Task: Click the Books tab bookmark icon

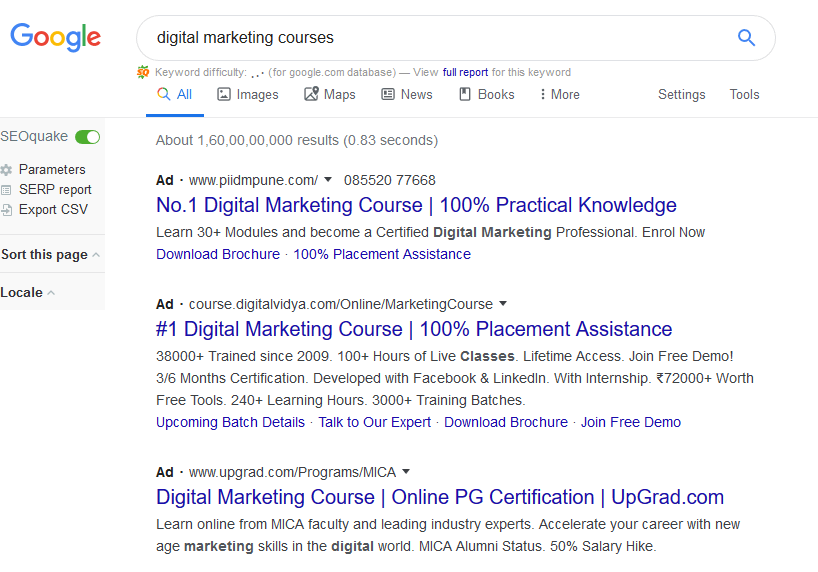Action: click(465, 94)
